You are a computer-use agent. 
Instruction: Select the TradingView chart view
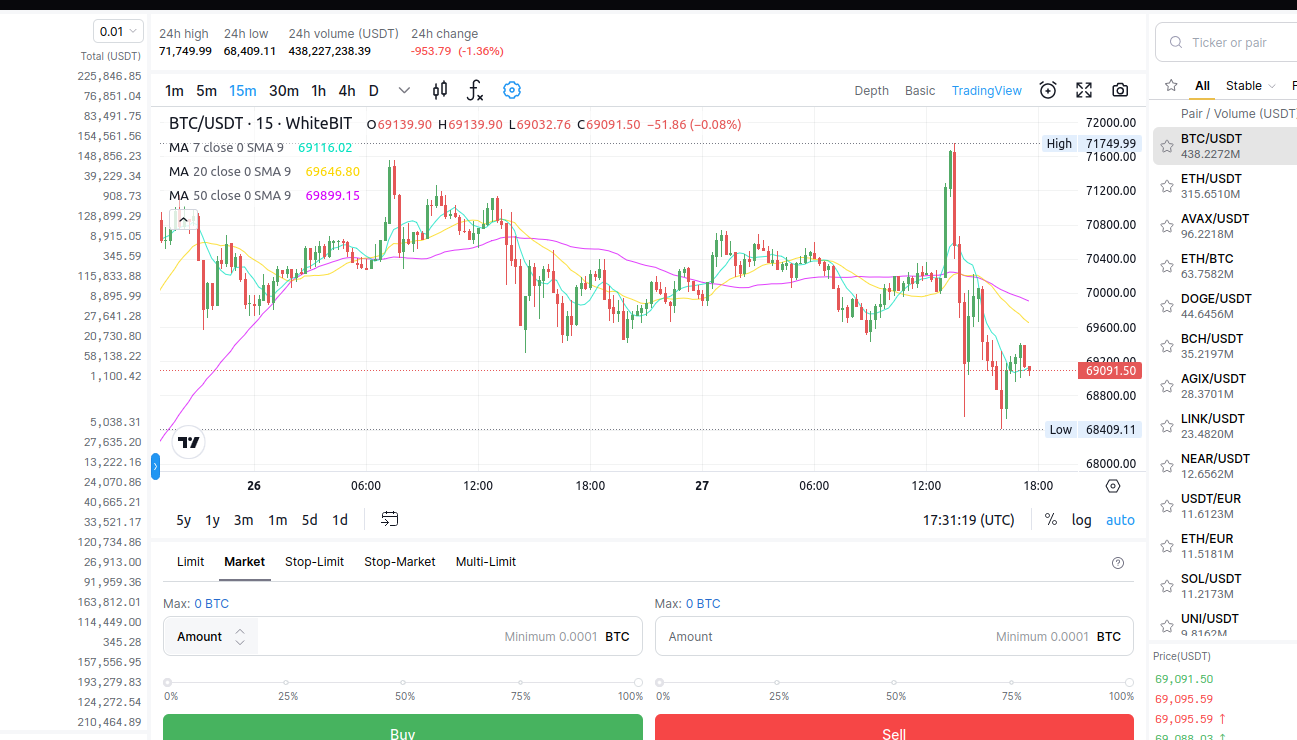(987, 90)
